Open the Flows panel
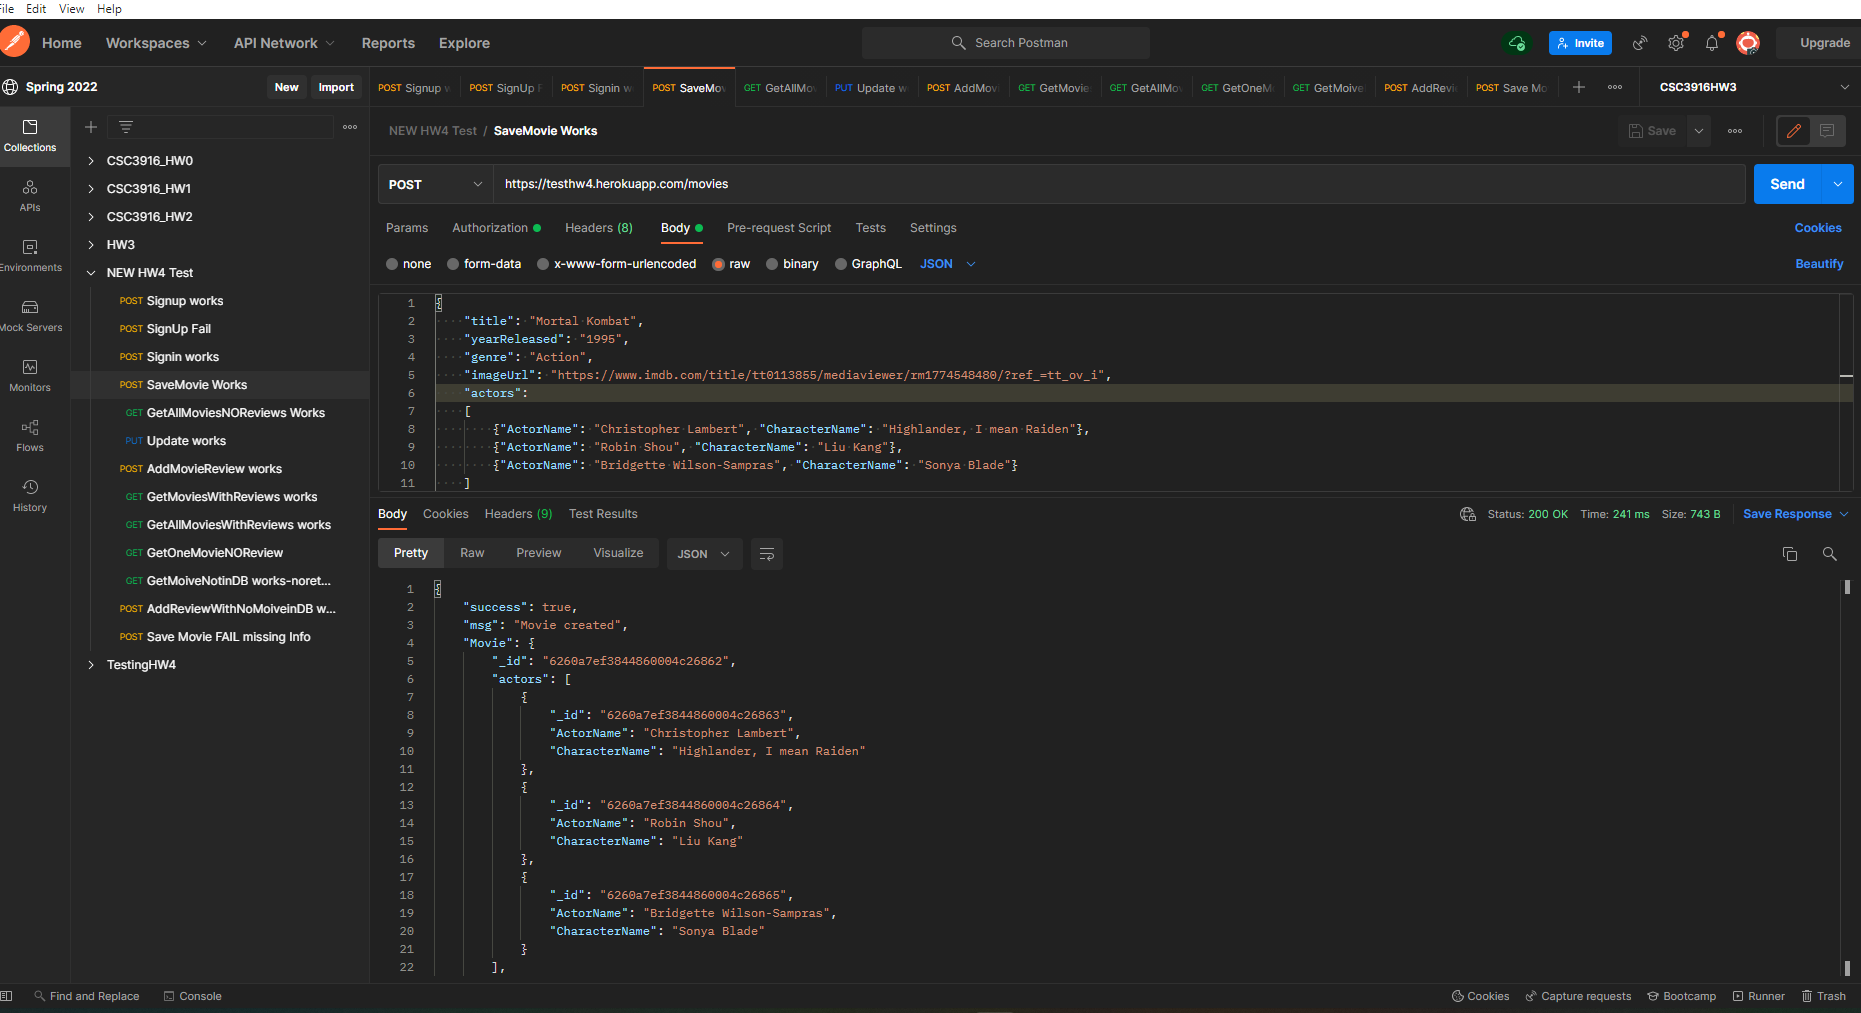 coord(31,437)
